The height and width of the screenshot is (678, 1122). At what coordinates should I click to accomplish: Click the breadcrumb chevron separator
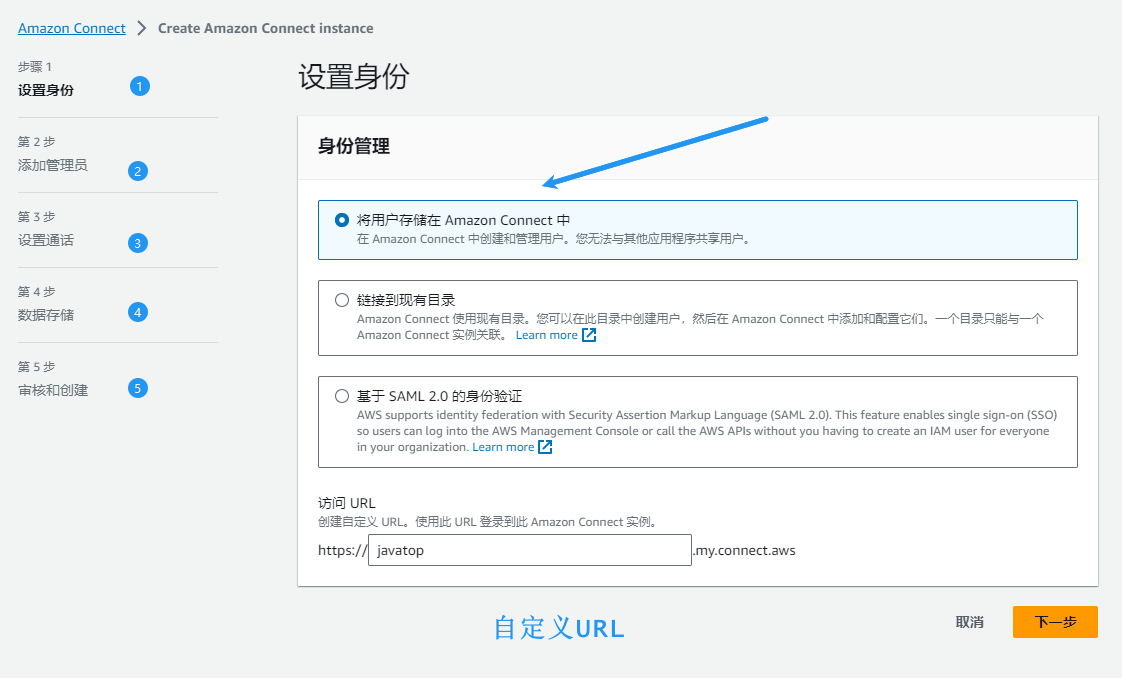coord(142,28)
